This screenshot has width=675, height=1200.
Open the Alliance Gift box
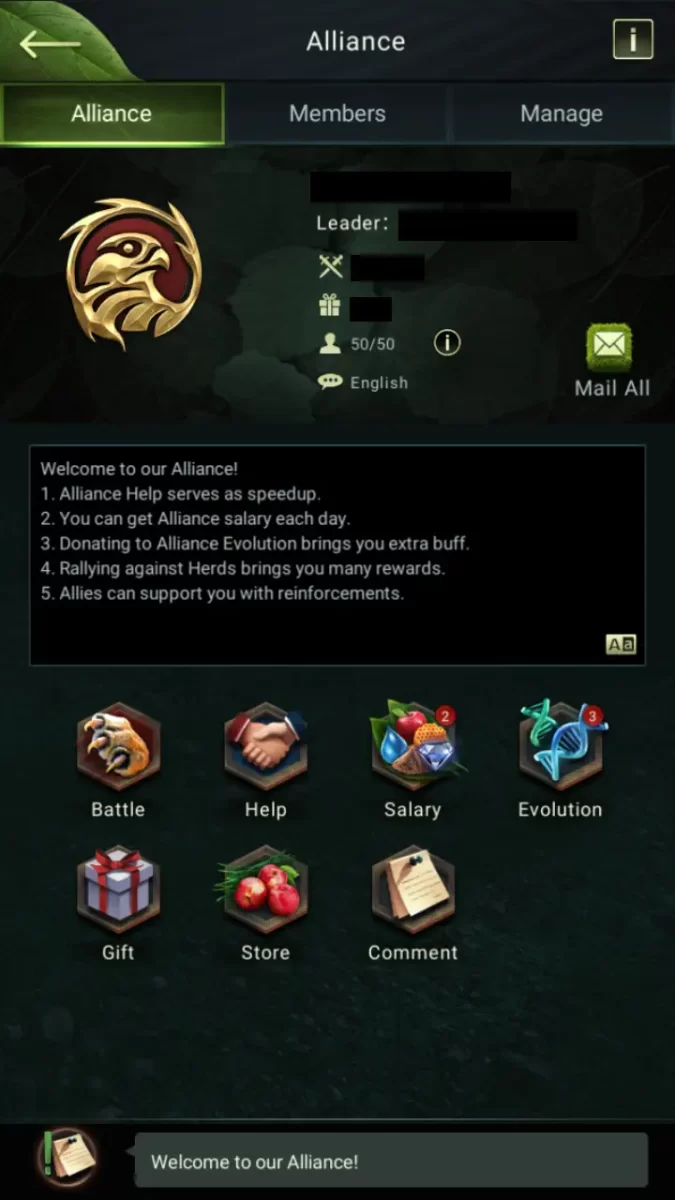point(118,888)
